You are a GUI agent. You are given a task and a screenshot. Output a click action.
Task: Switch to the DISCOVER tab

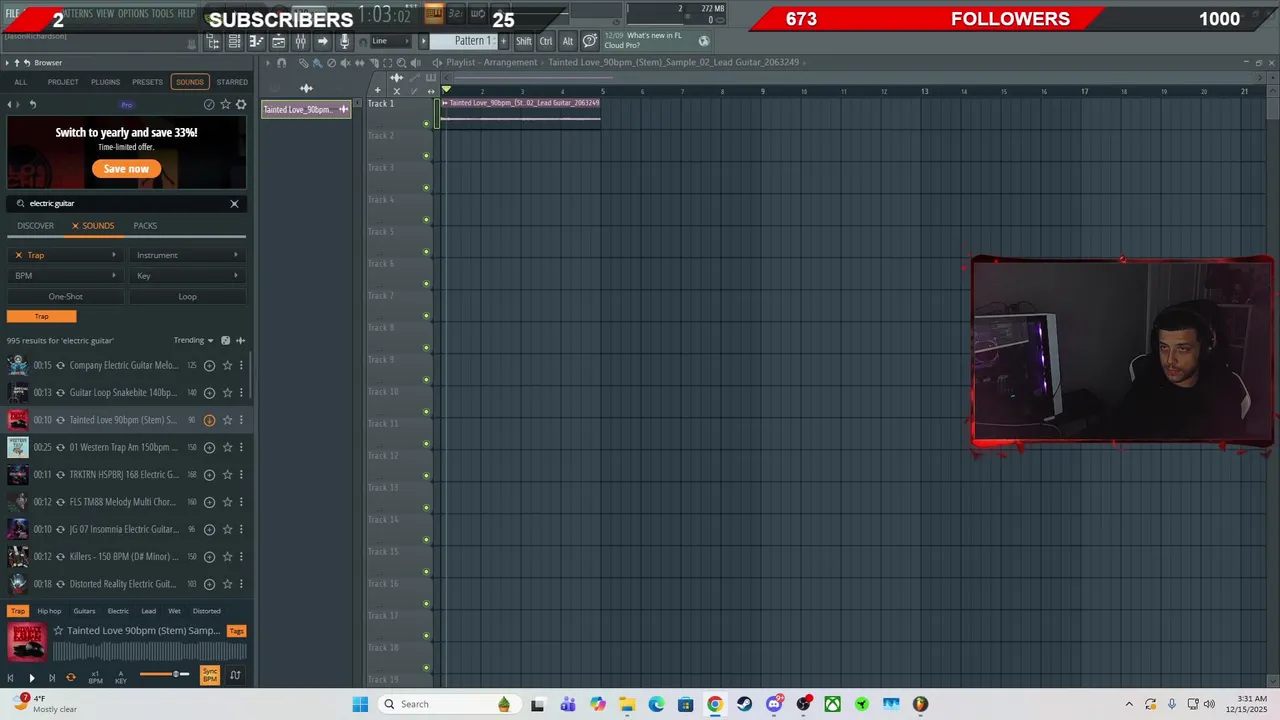tap(35, 226)
